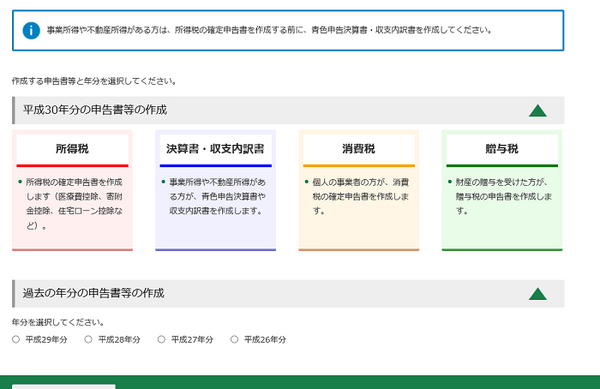Click the 作成する申告書等と年分を選択してください text
This screenshot has height=389, width=600.
94,81
